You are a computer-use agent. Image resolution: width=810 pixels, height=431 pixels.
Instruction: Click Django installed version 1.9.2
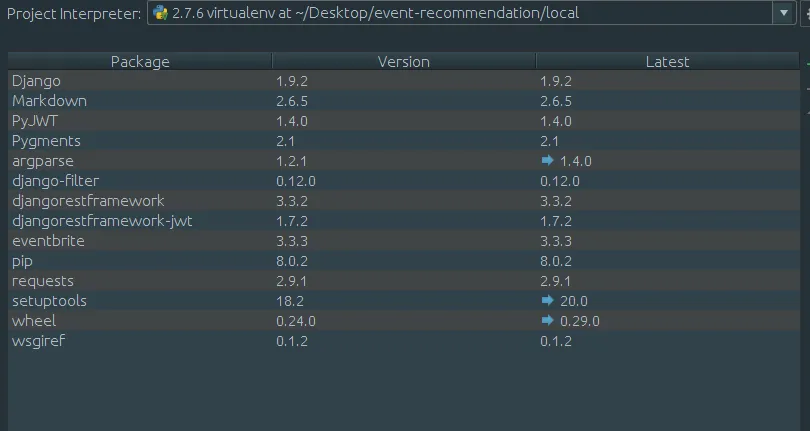[x=292, y=81]
